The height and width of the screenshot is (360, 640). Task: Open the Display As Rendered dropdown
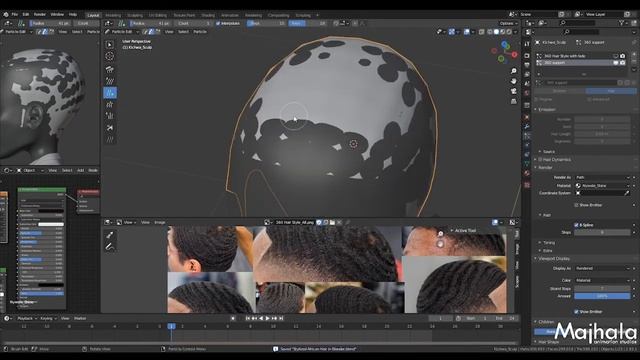tap(602, 268)
